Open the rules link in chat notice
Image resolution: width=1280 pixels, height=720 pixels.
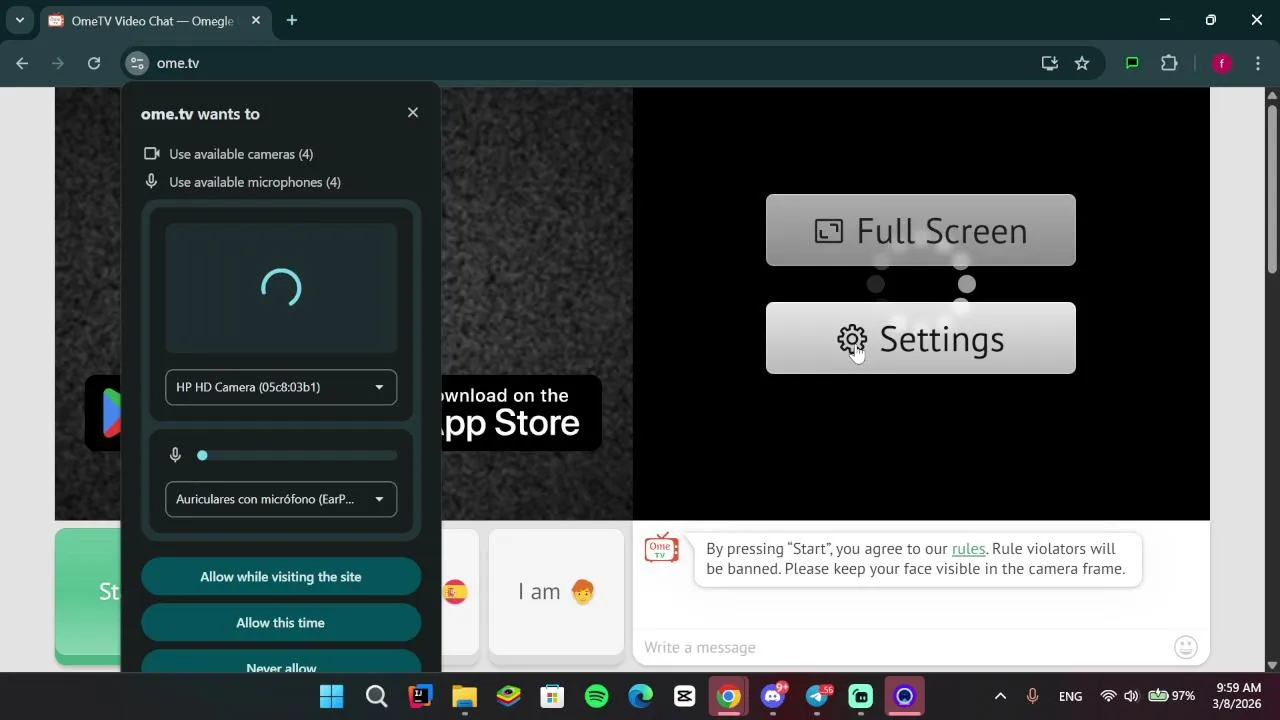click(x=968, y=548)
